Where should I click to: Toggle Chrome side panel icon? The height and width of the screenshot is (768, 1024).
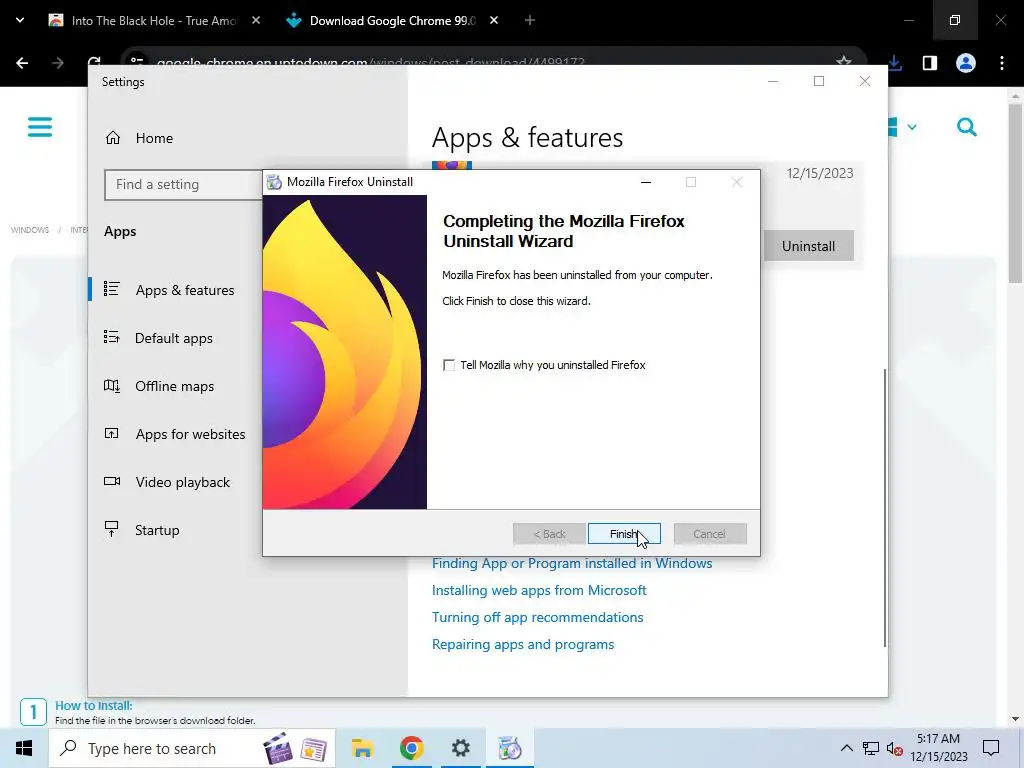930,63
